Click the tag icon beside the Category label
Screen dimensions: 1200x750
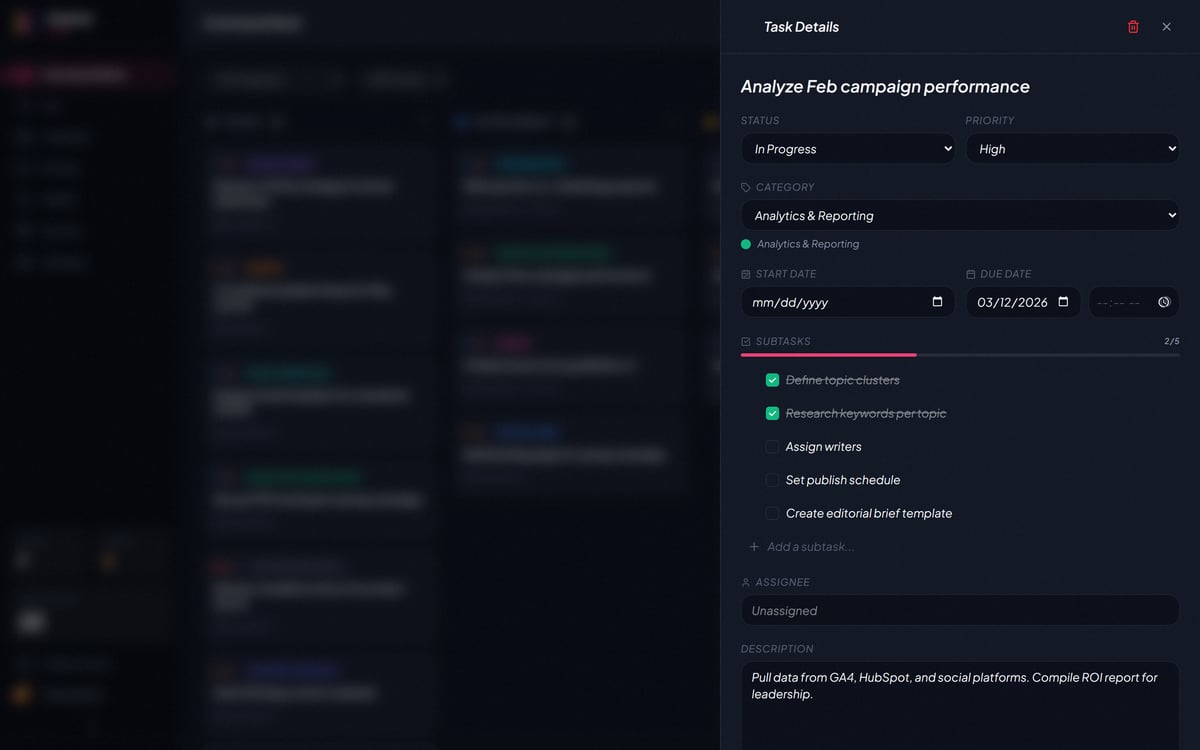(745, 186)
